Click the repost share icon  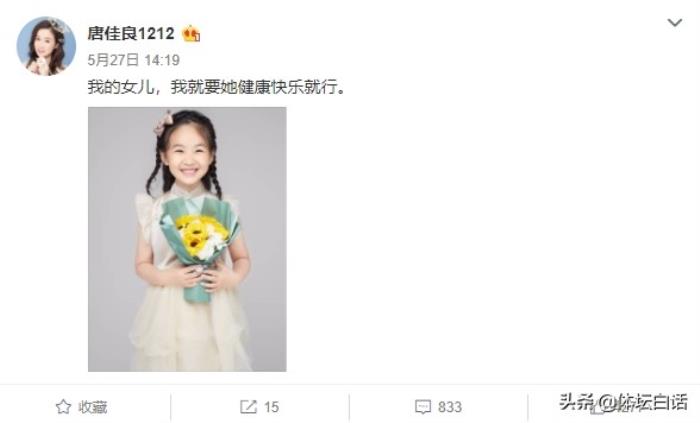248,406
